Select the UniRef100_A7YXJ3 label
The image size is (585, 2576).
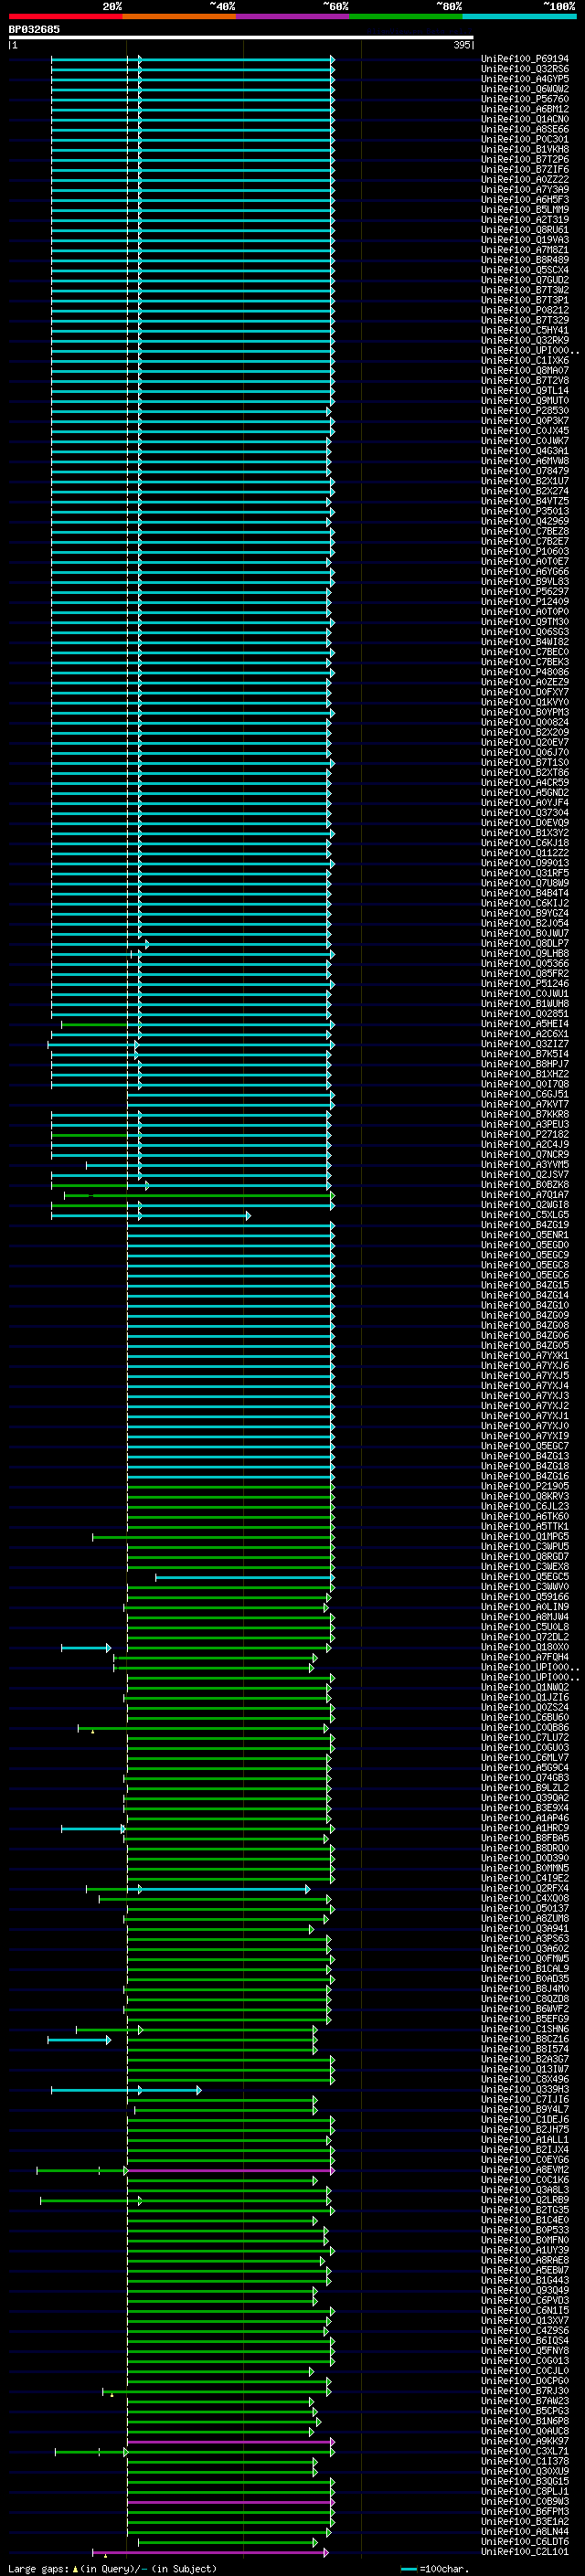pos(525,1396)
